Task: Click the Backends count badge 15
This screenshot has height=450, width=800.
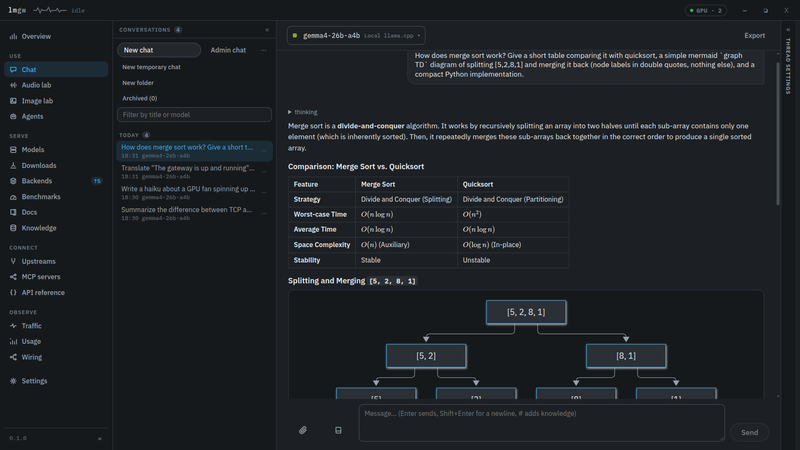Action: [97, 181]
